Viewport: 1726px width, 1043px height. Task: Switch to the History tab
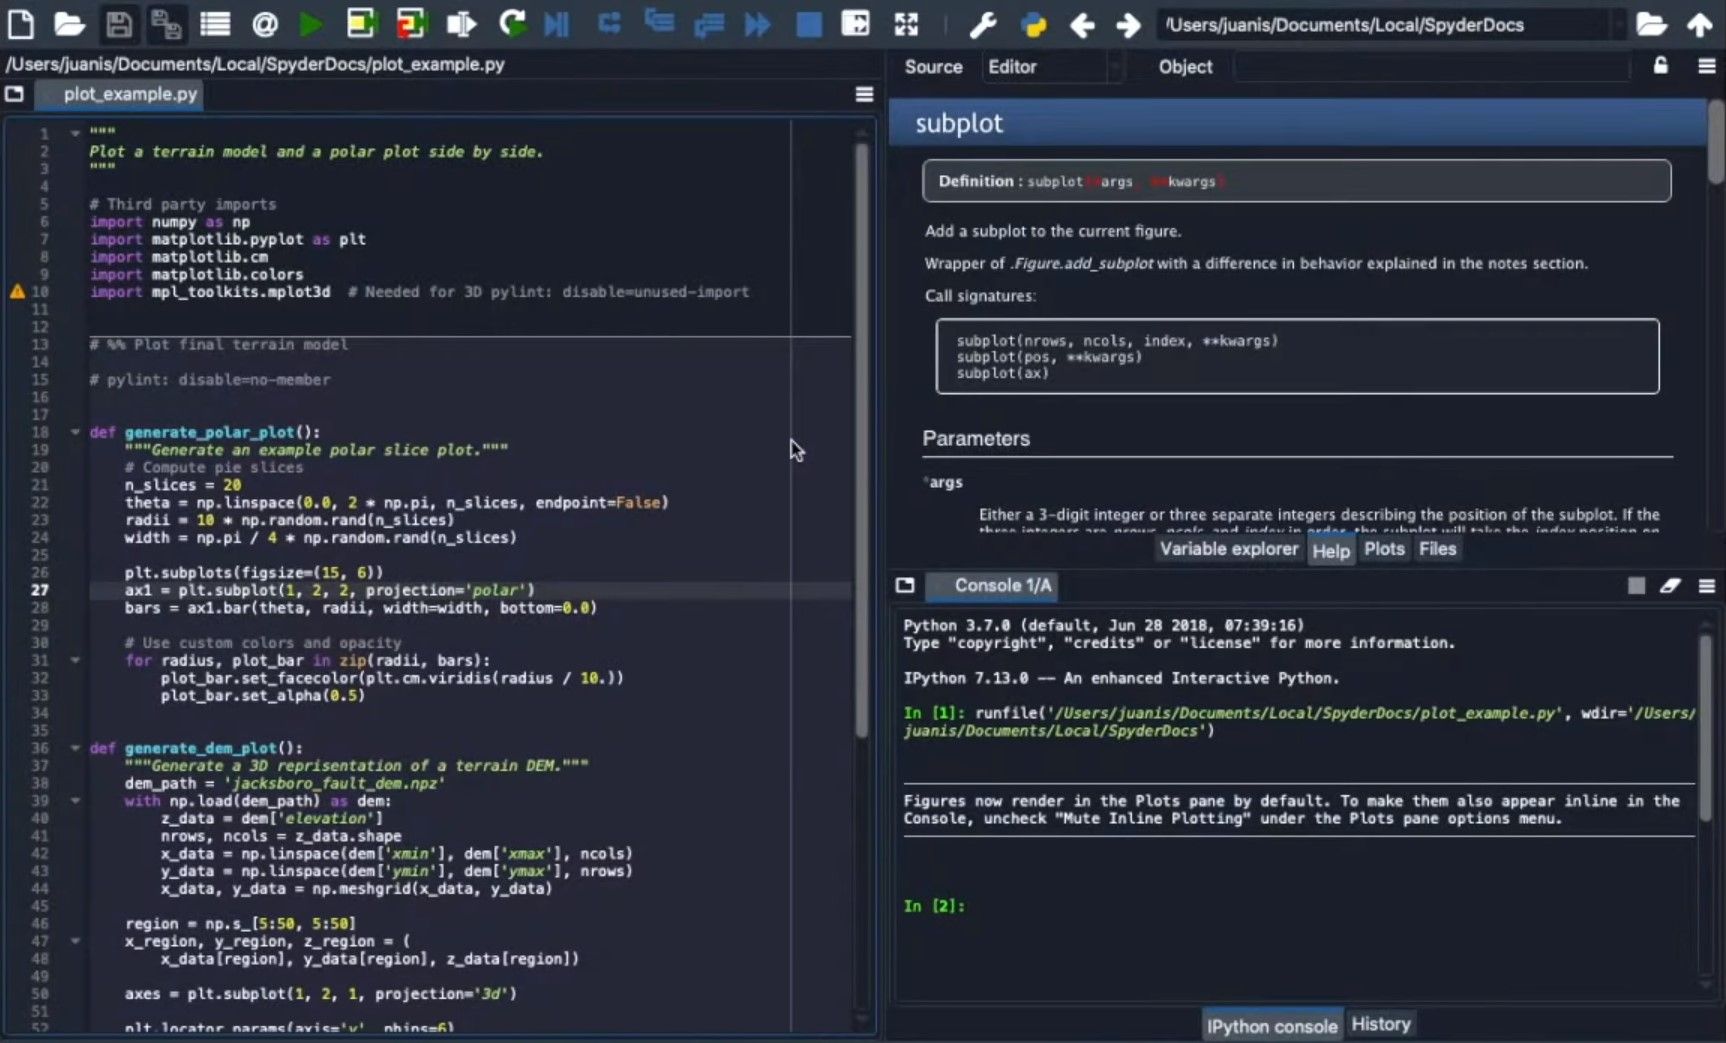point(1381,1024)
